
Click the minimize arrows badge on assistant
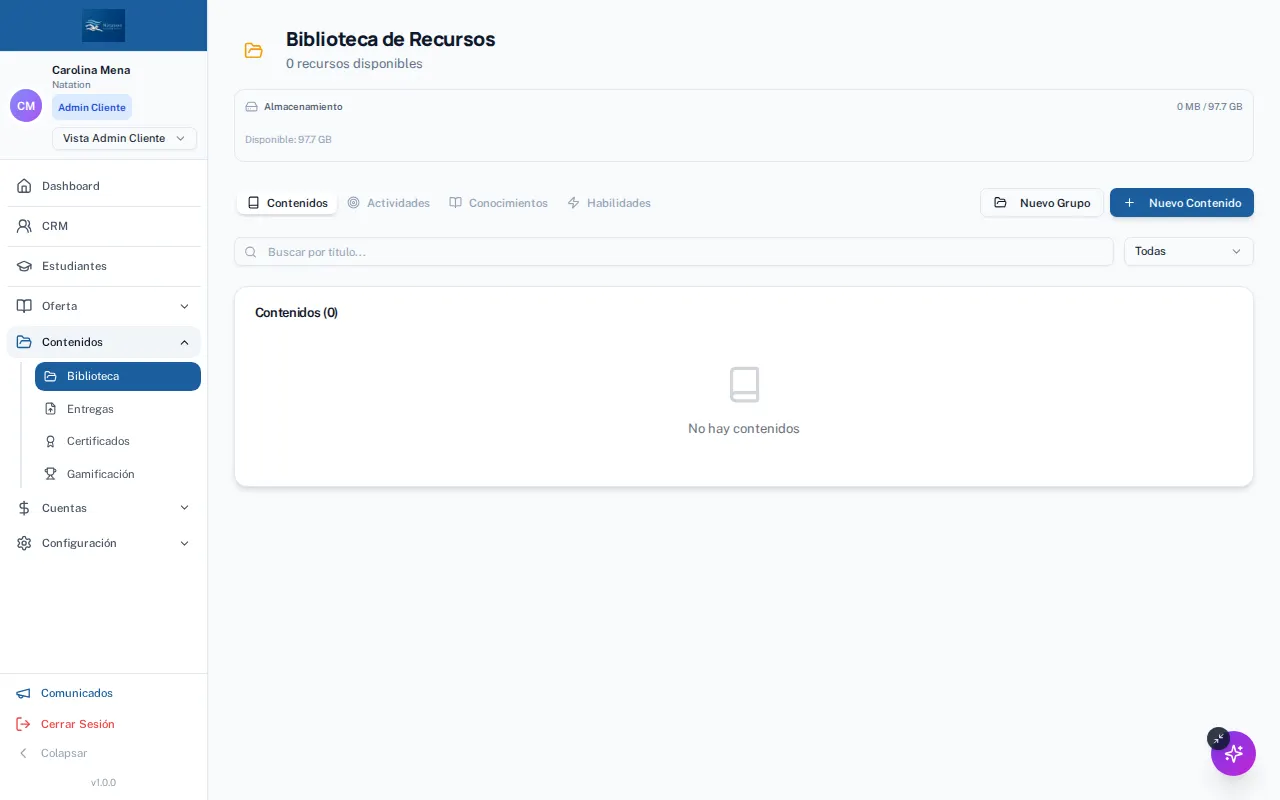(1218, 738)
